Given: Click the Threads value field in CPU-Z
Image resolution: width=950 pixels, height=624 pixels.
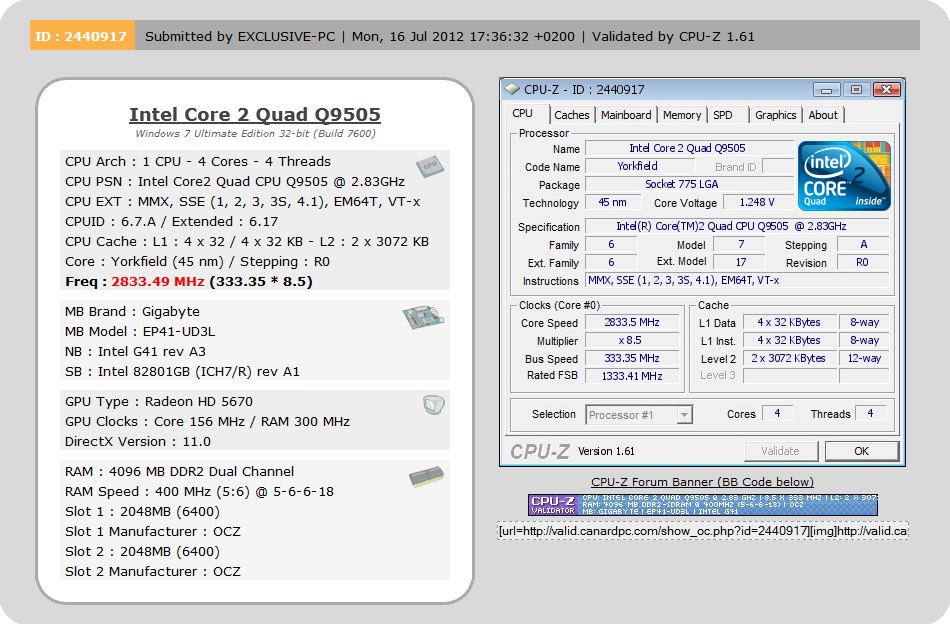Looking at the screenshot, I should (871, 413).
